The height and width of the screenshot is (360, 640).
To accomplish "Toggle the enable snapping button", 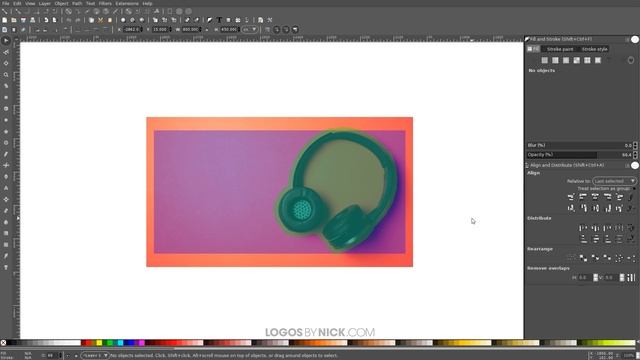I will pyautogui.click(x=4, y=11).
